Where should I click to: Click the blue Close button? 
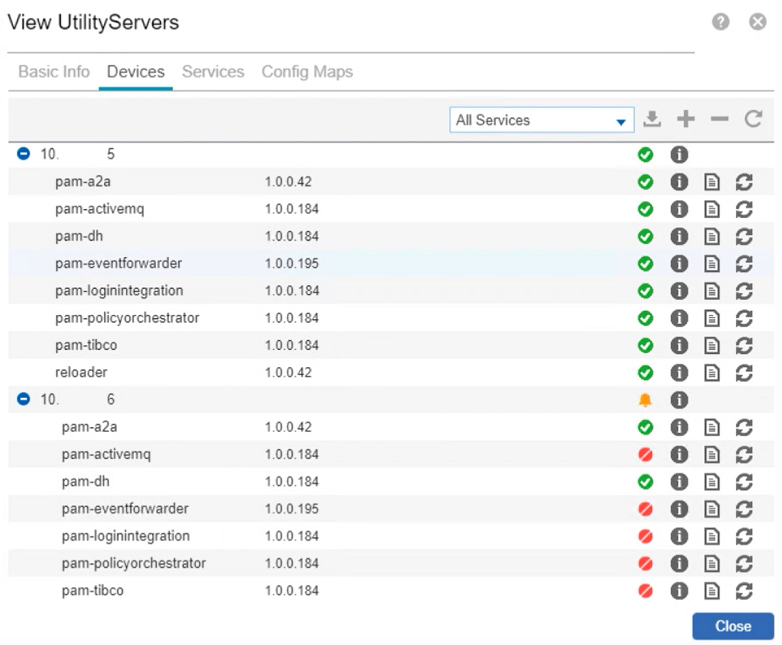pyautogui.click(x=732, y=626)
